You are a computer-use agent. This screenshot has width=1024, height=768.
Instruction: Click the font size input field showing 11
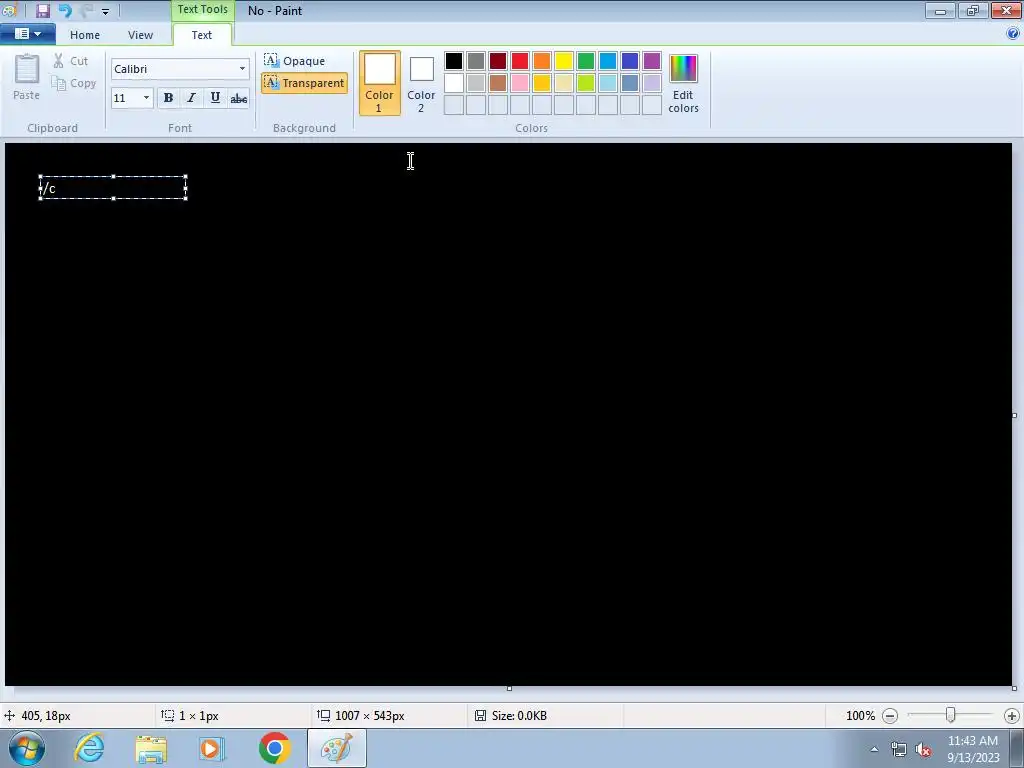tap(125, 98)
